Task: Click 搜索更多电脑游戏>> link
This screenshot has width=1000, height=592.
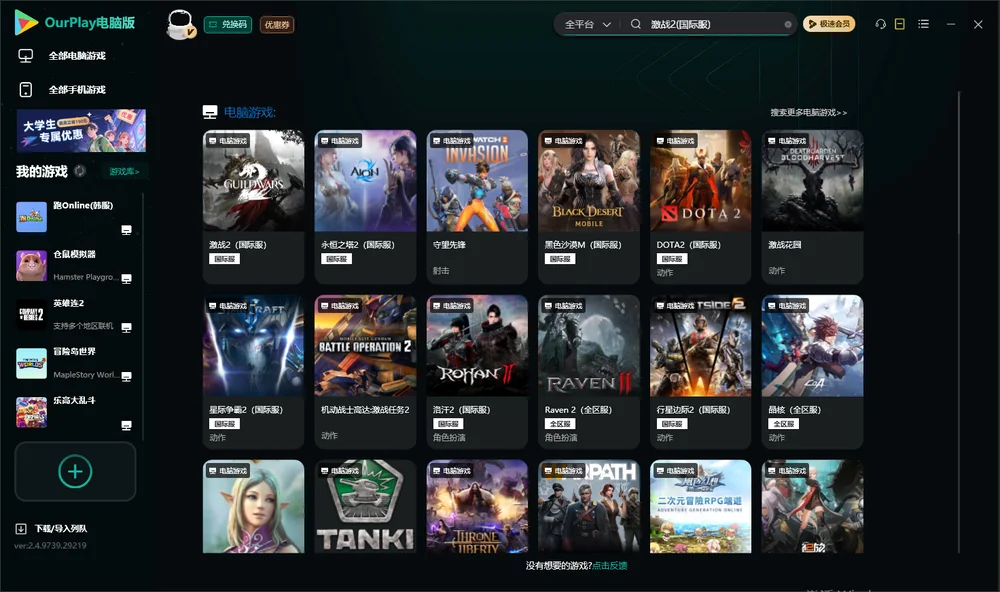Action: pos(808,112)
